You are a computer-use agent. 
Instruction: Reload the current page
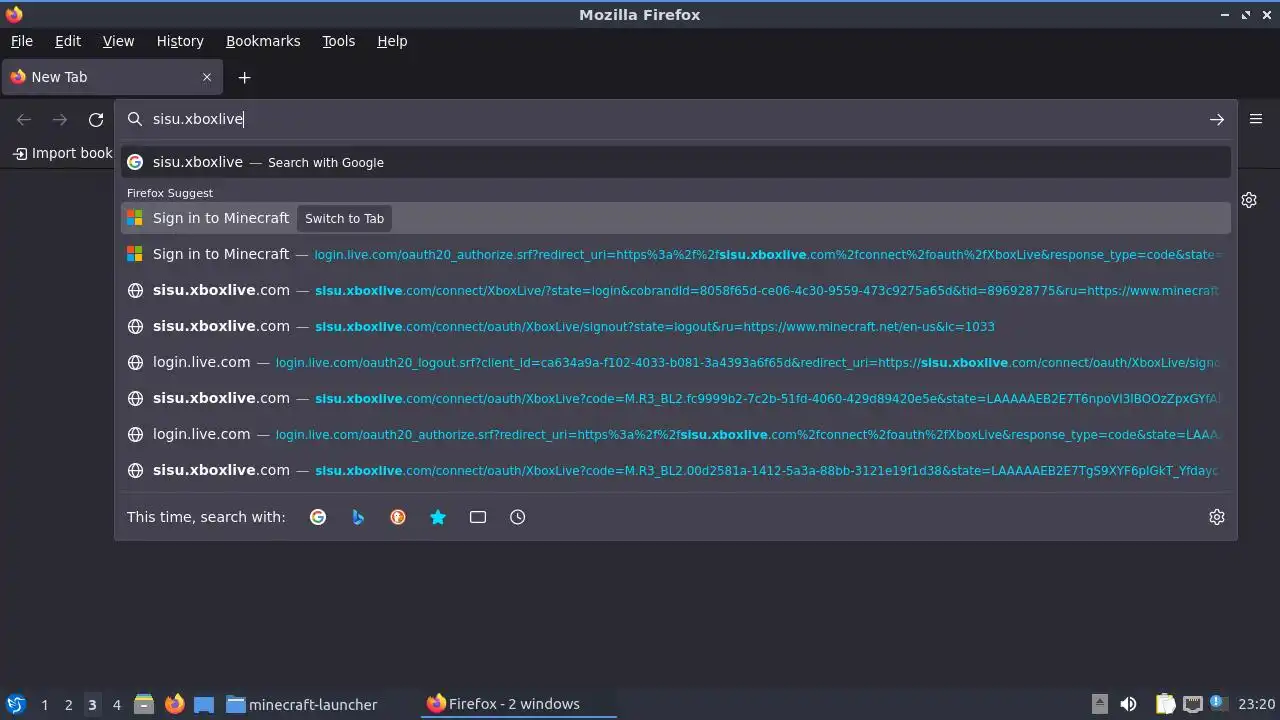[96, 120]
